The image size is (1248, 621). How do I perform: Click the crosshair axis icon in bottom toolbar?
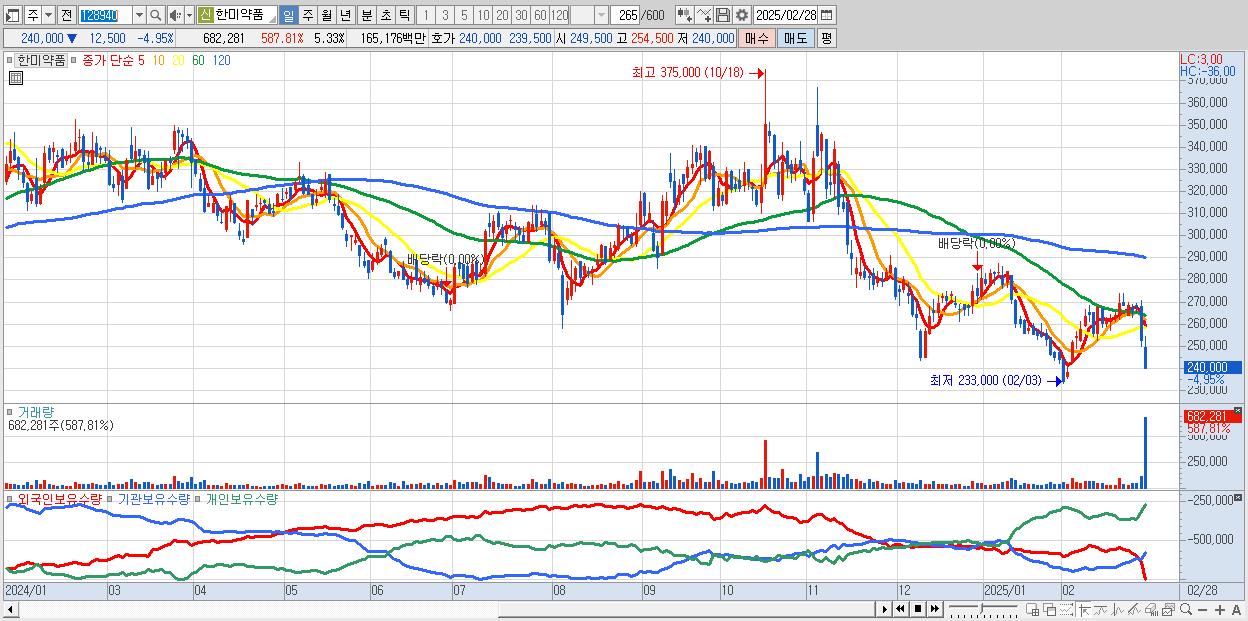pyautogui.click(x=1085, y=609)
